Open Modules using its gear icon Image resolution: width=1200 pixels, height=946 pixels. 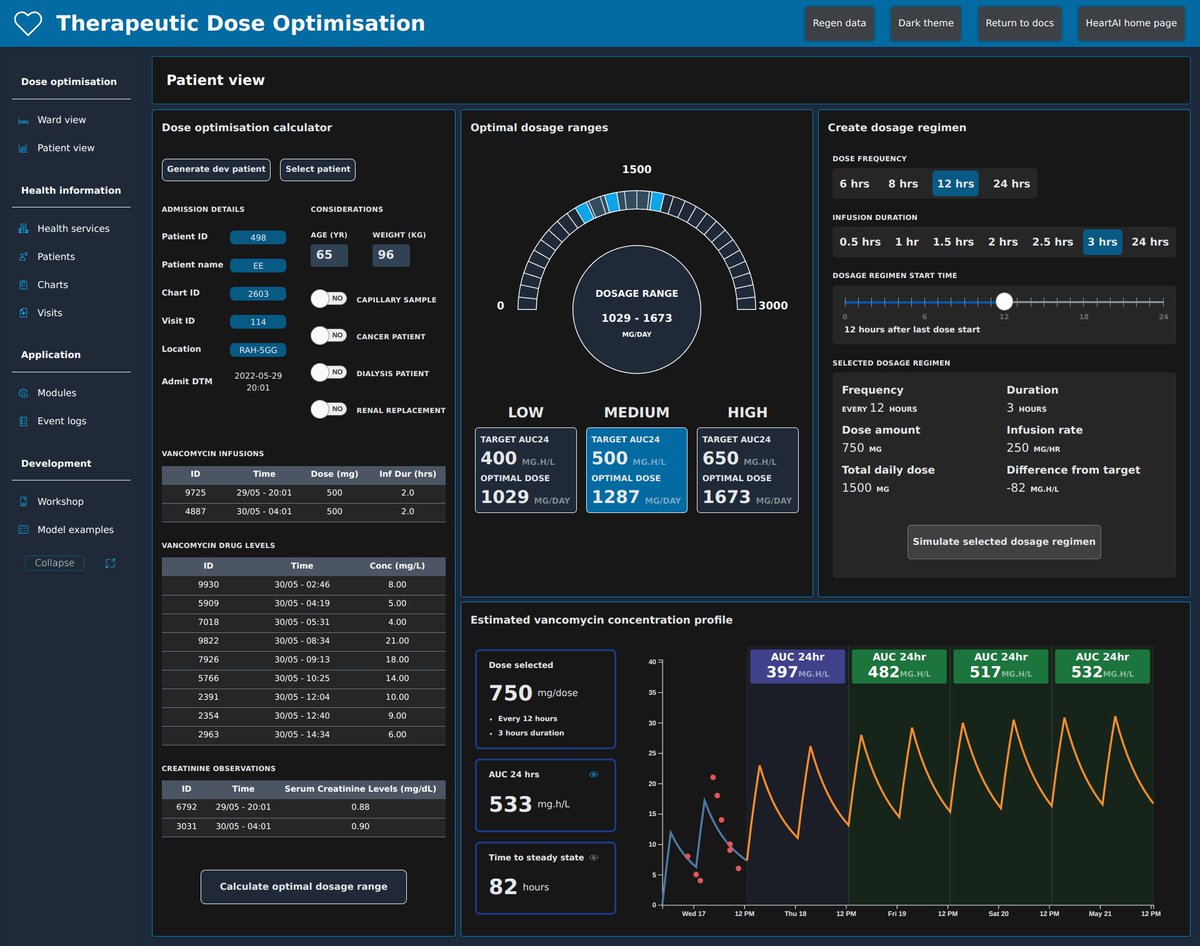click(22, 392)
